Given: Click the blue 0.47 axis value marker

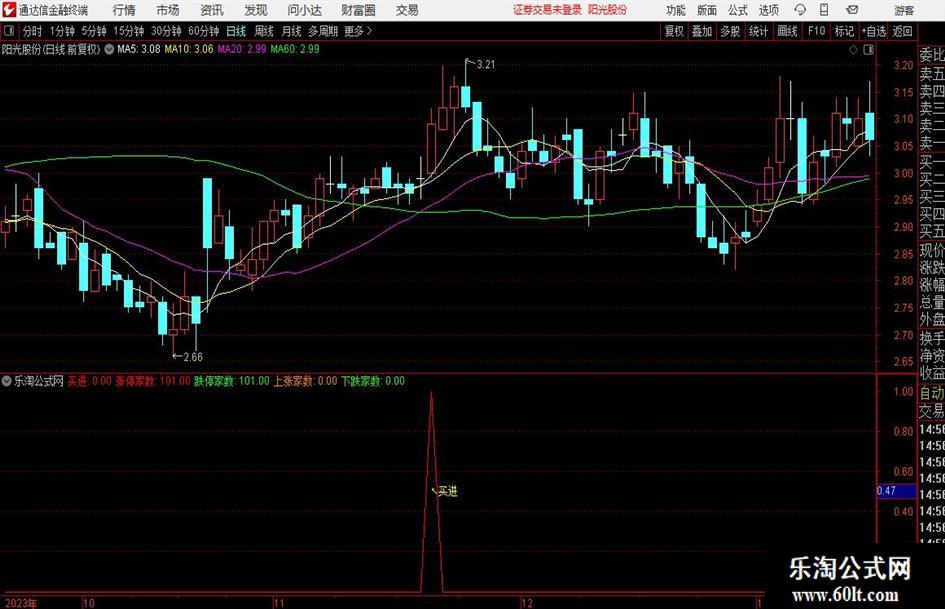Looking at the screenshot, I should pyautogui.click(x=896, y=491).
